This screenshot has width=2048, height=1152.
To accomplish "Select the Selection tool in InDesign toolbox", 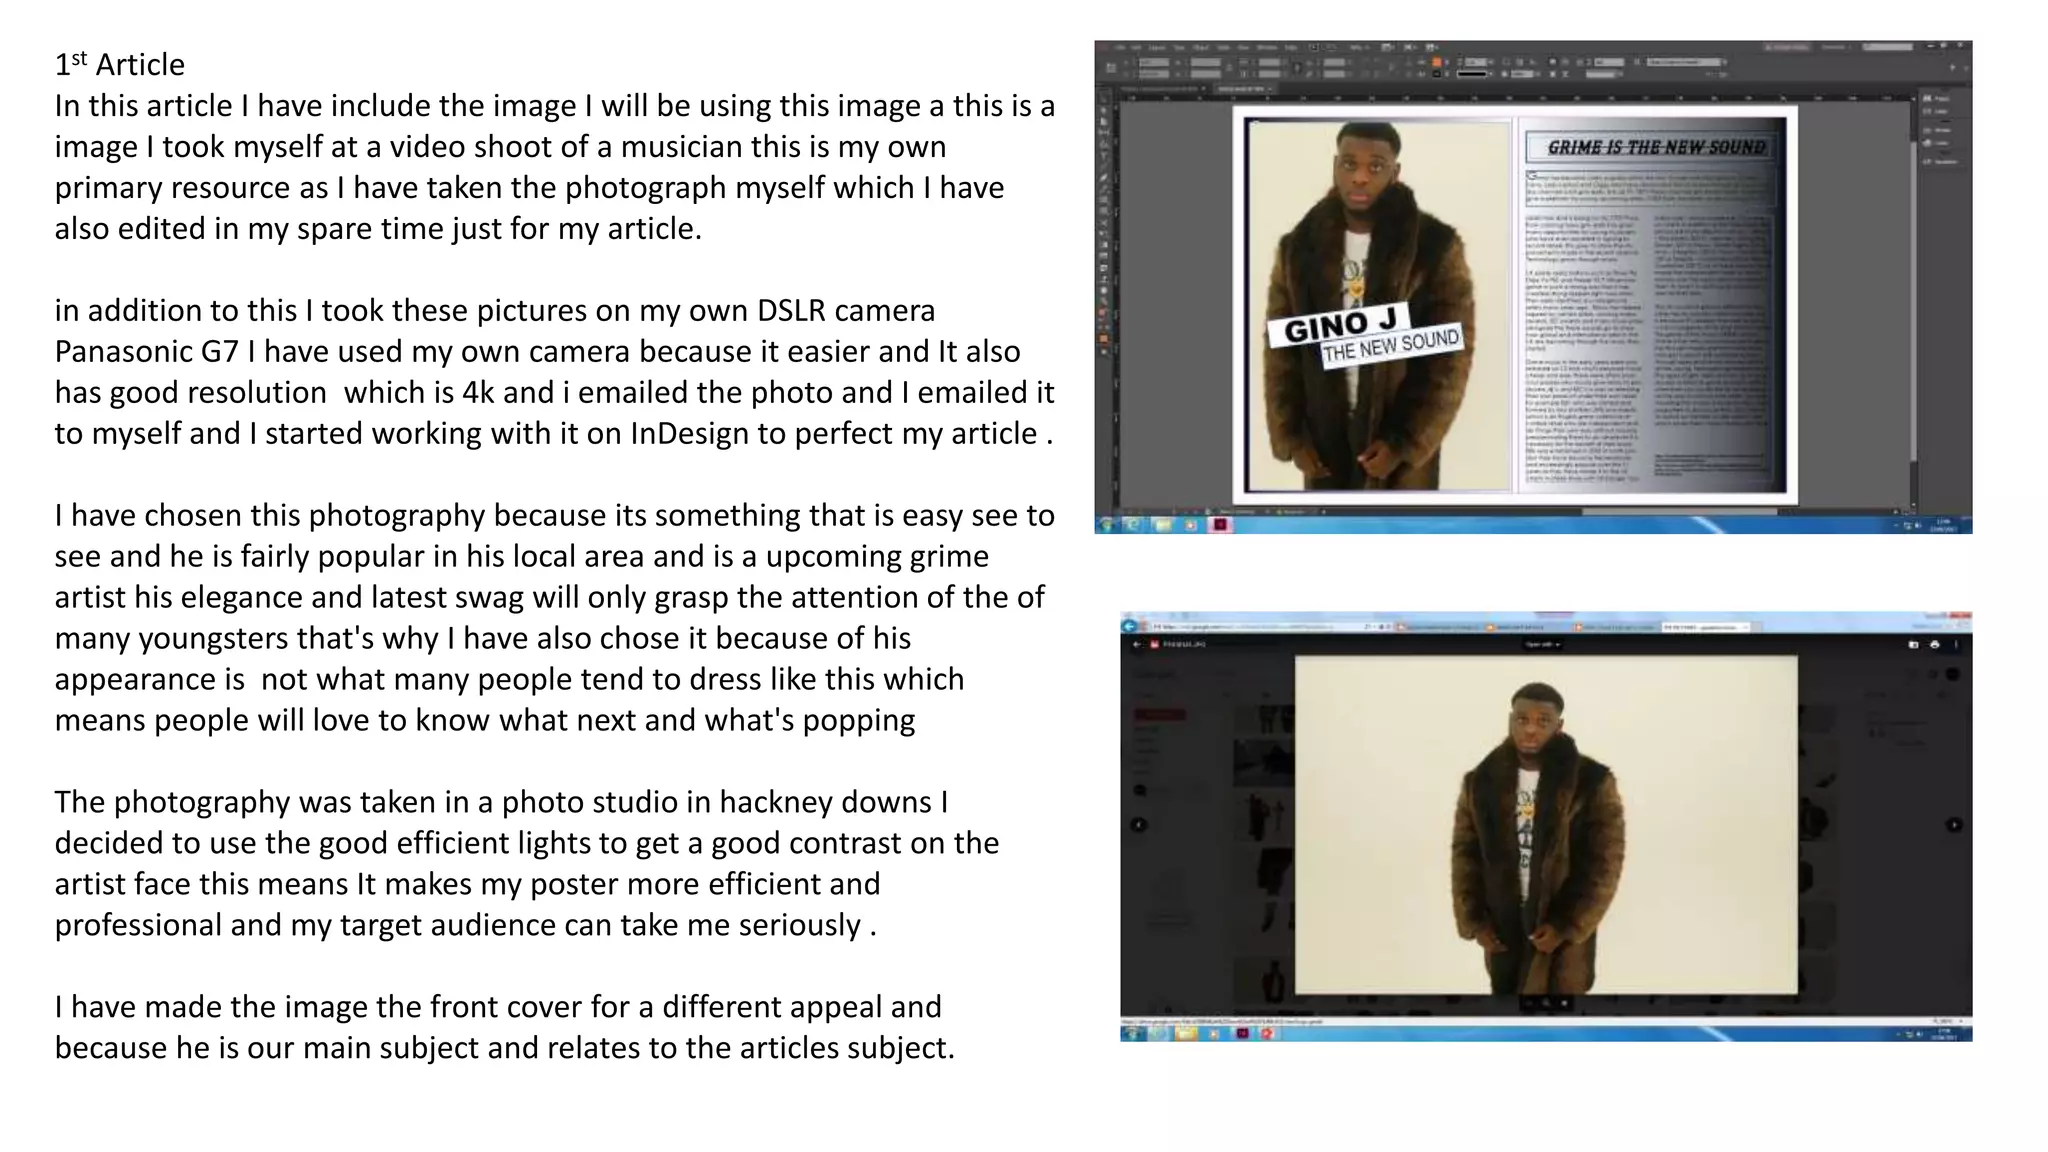I will coord(1105,99).
